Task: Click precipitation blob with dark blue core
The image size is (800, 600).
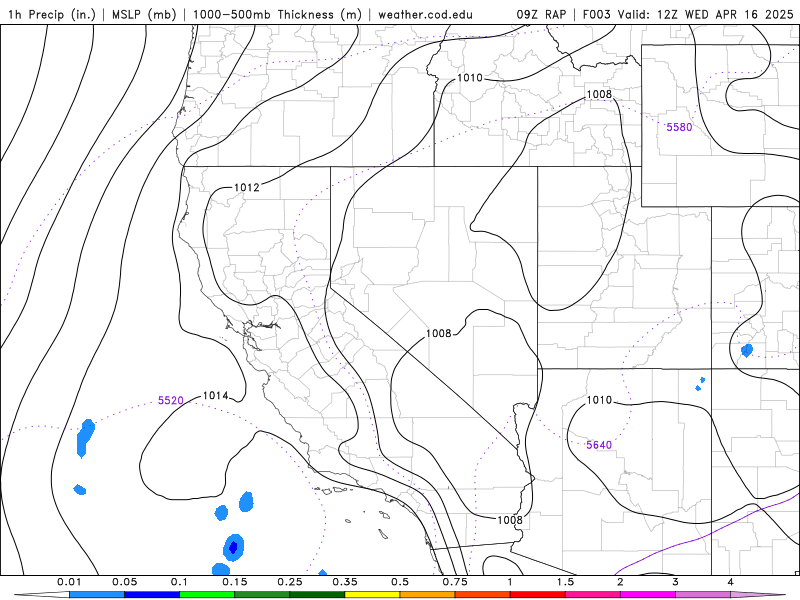Action: pyautogui.click(x=234, y=547)
